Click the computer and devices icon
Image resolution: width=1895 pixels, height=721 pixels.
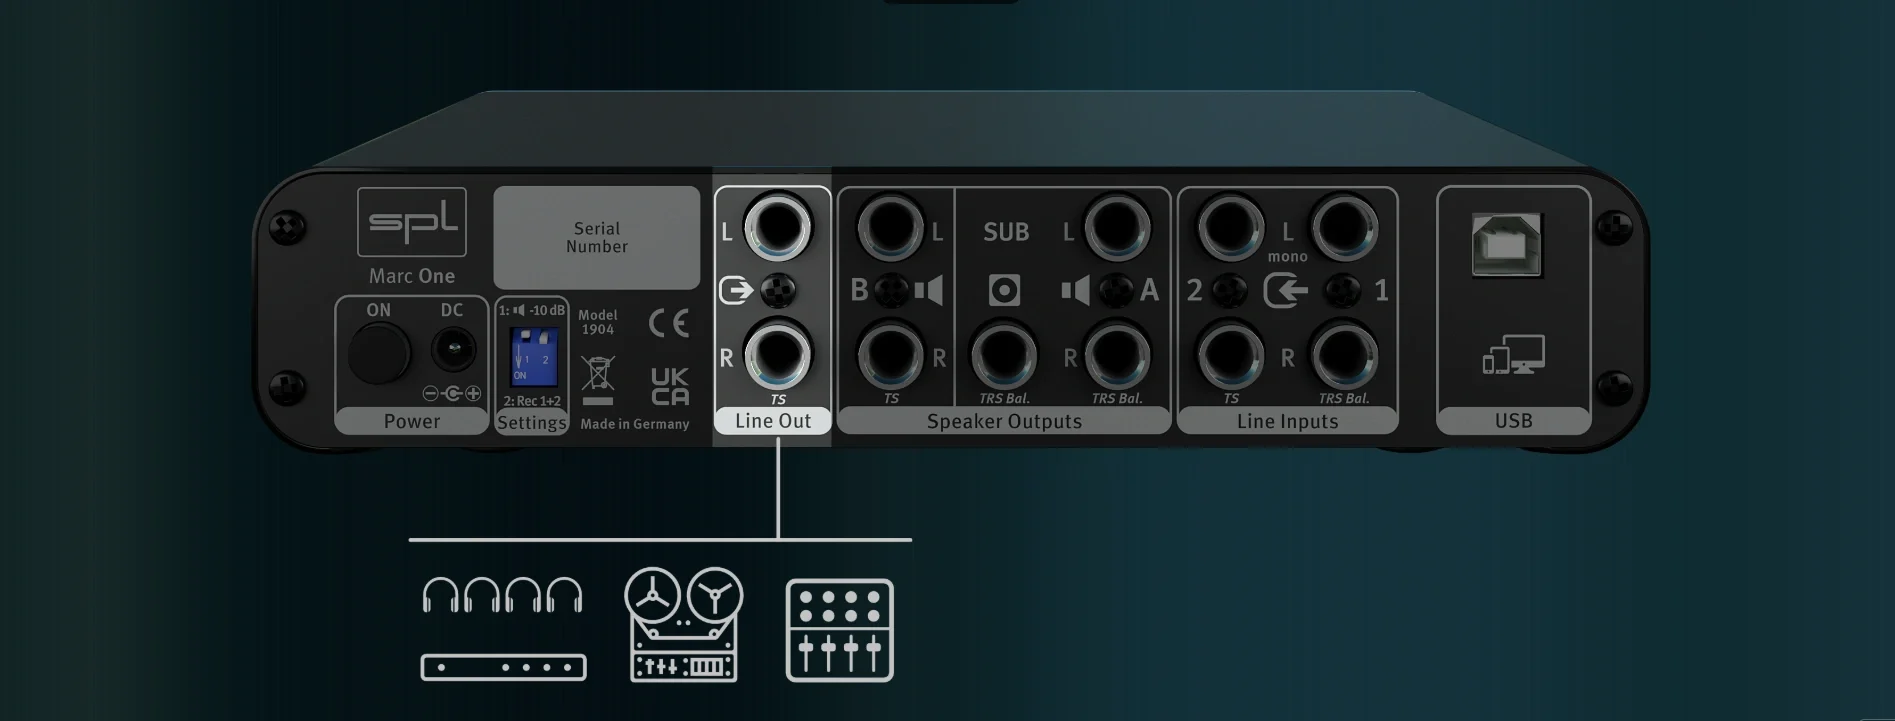click(1513, 355)
